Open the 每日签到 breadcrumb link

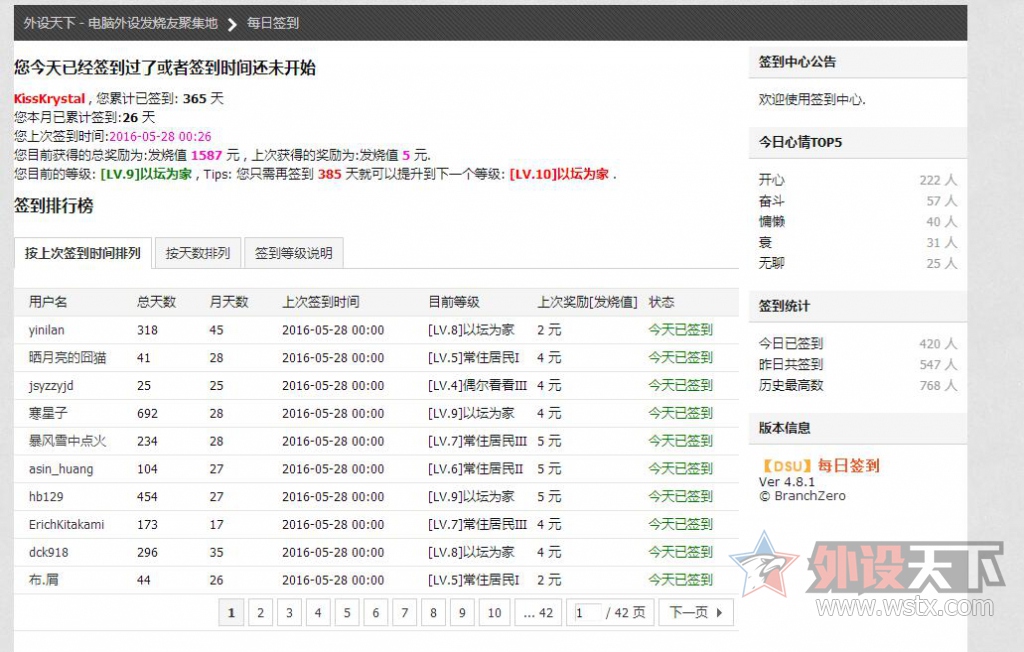coord(273,23)
